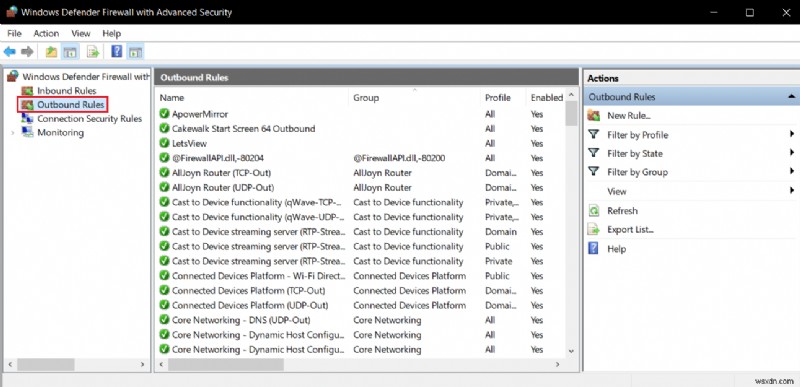The image size is (800, 387).
Task: Open the File menu
Action: pyautogui.click(x=14, y=33)
